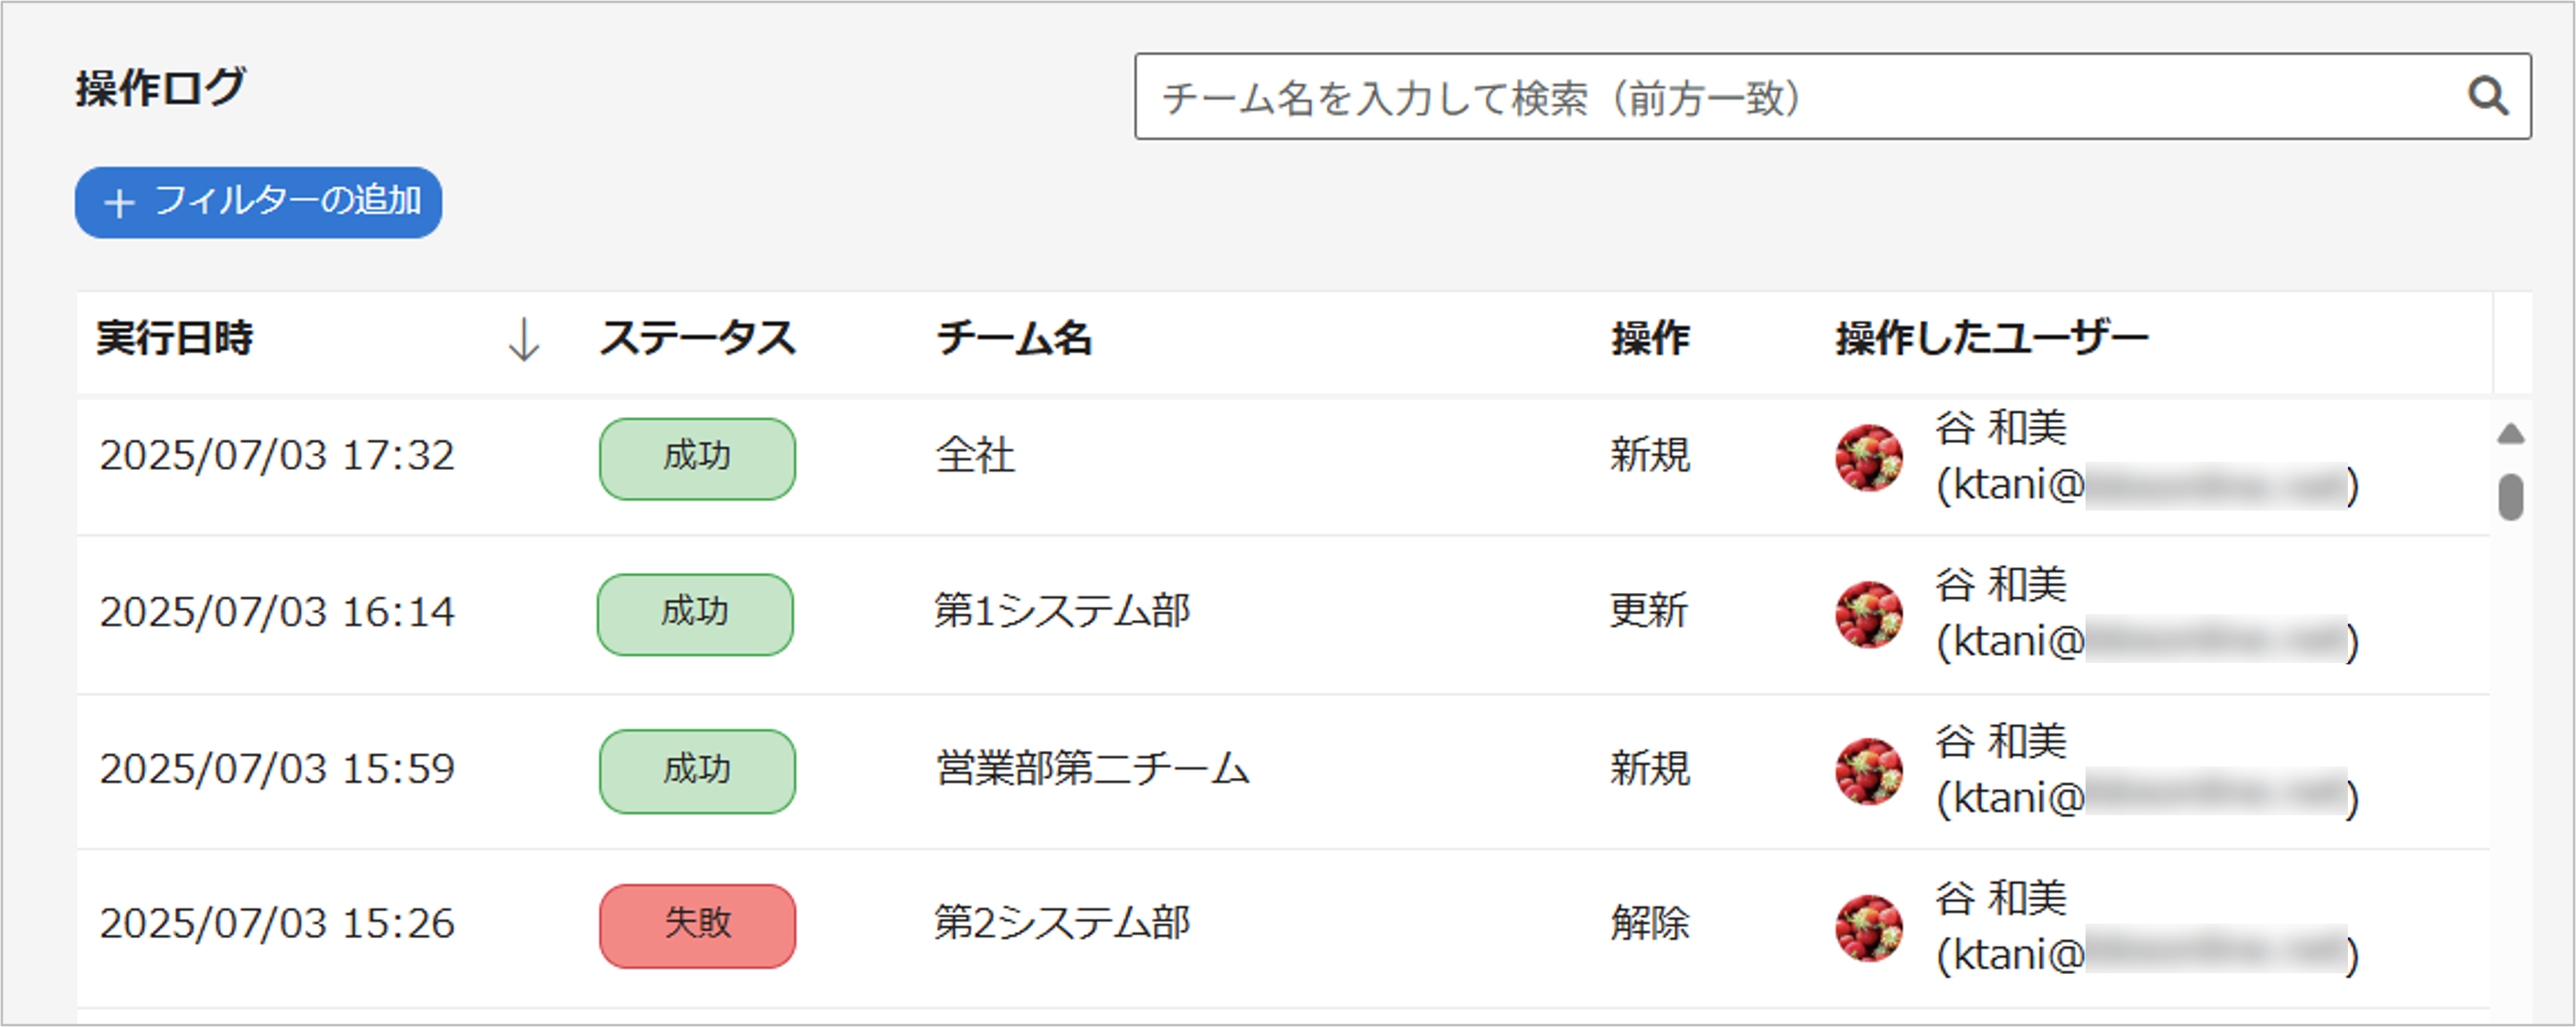Click the 成功 badge in the 全社 row

click(697, 458)
